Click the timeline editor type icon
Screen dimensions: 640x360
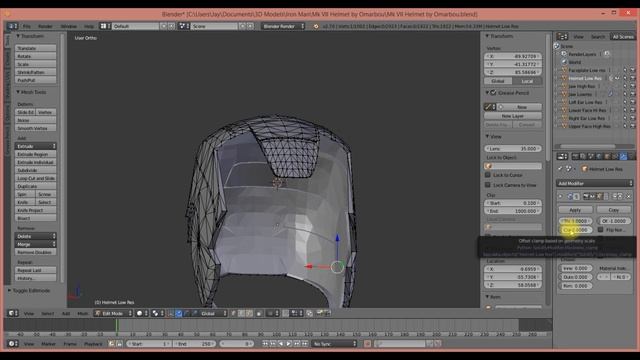point(13,344)
